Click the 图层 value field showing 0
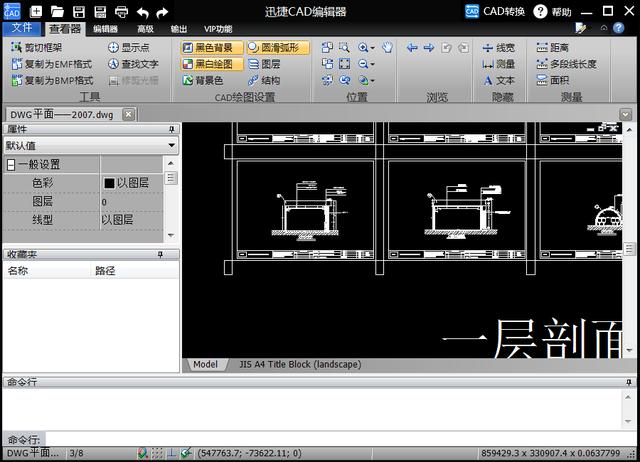This screenshot has height=462, width=640. coord(131,202)
